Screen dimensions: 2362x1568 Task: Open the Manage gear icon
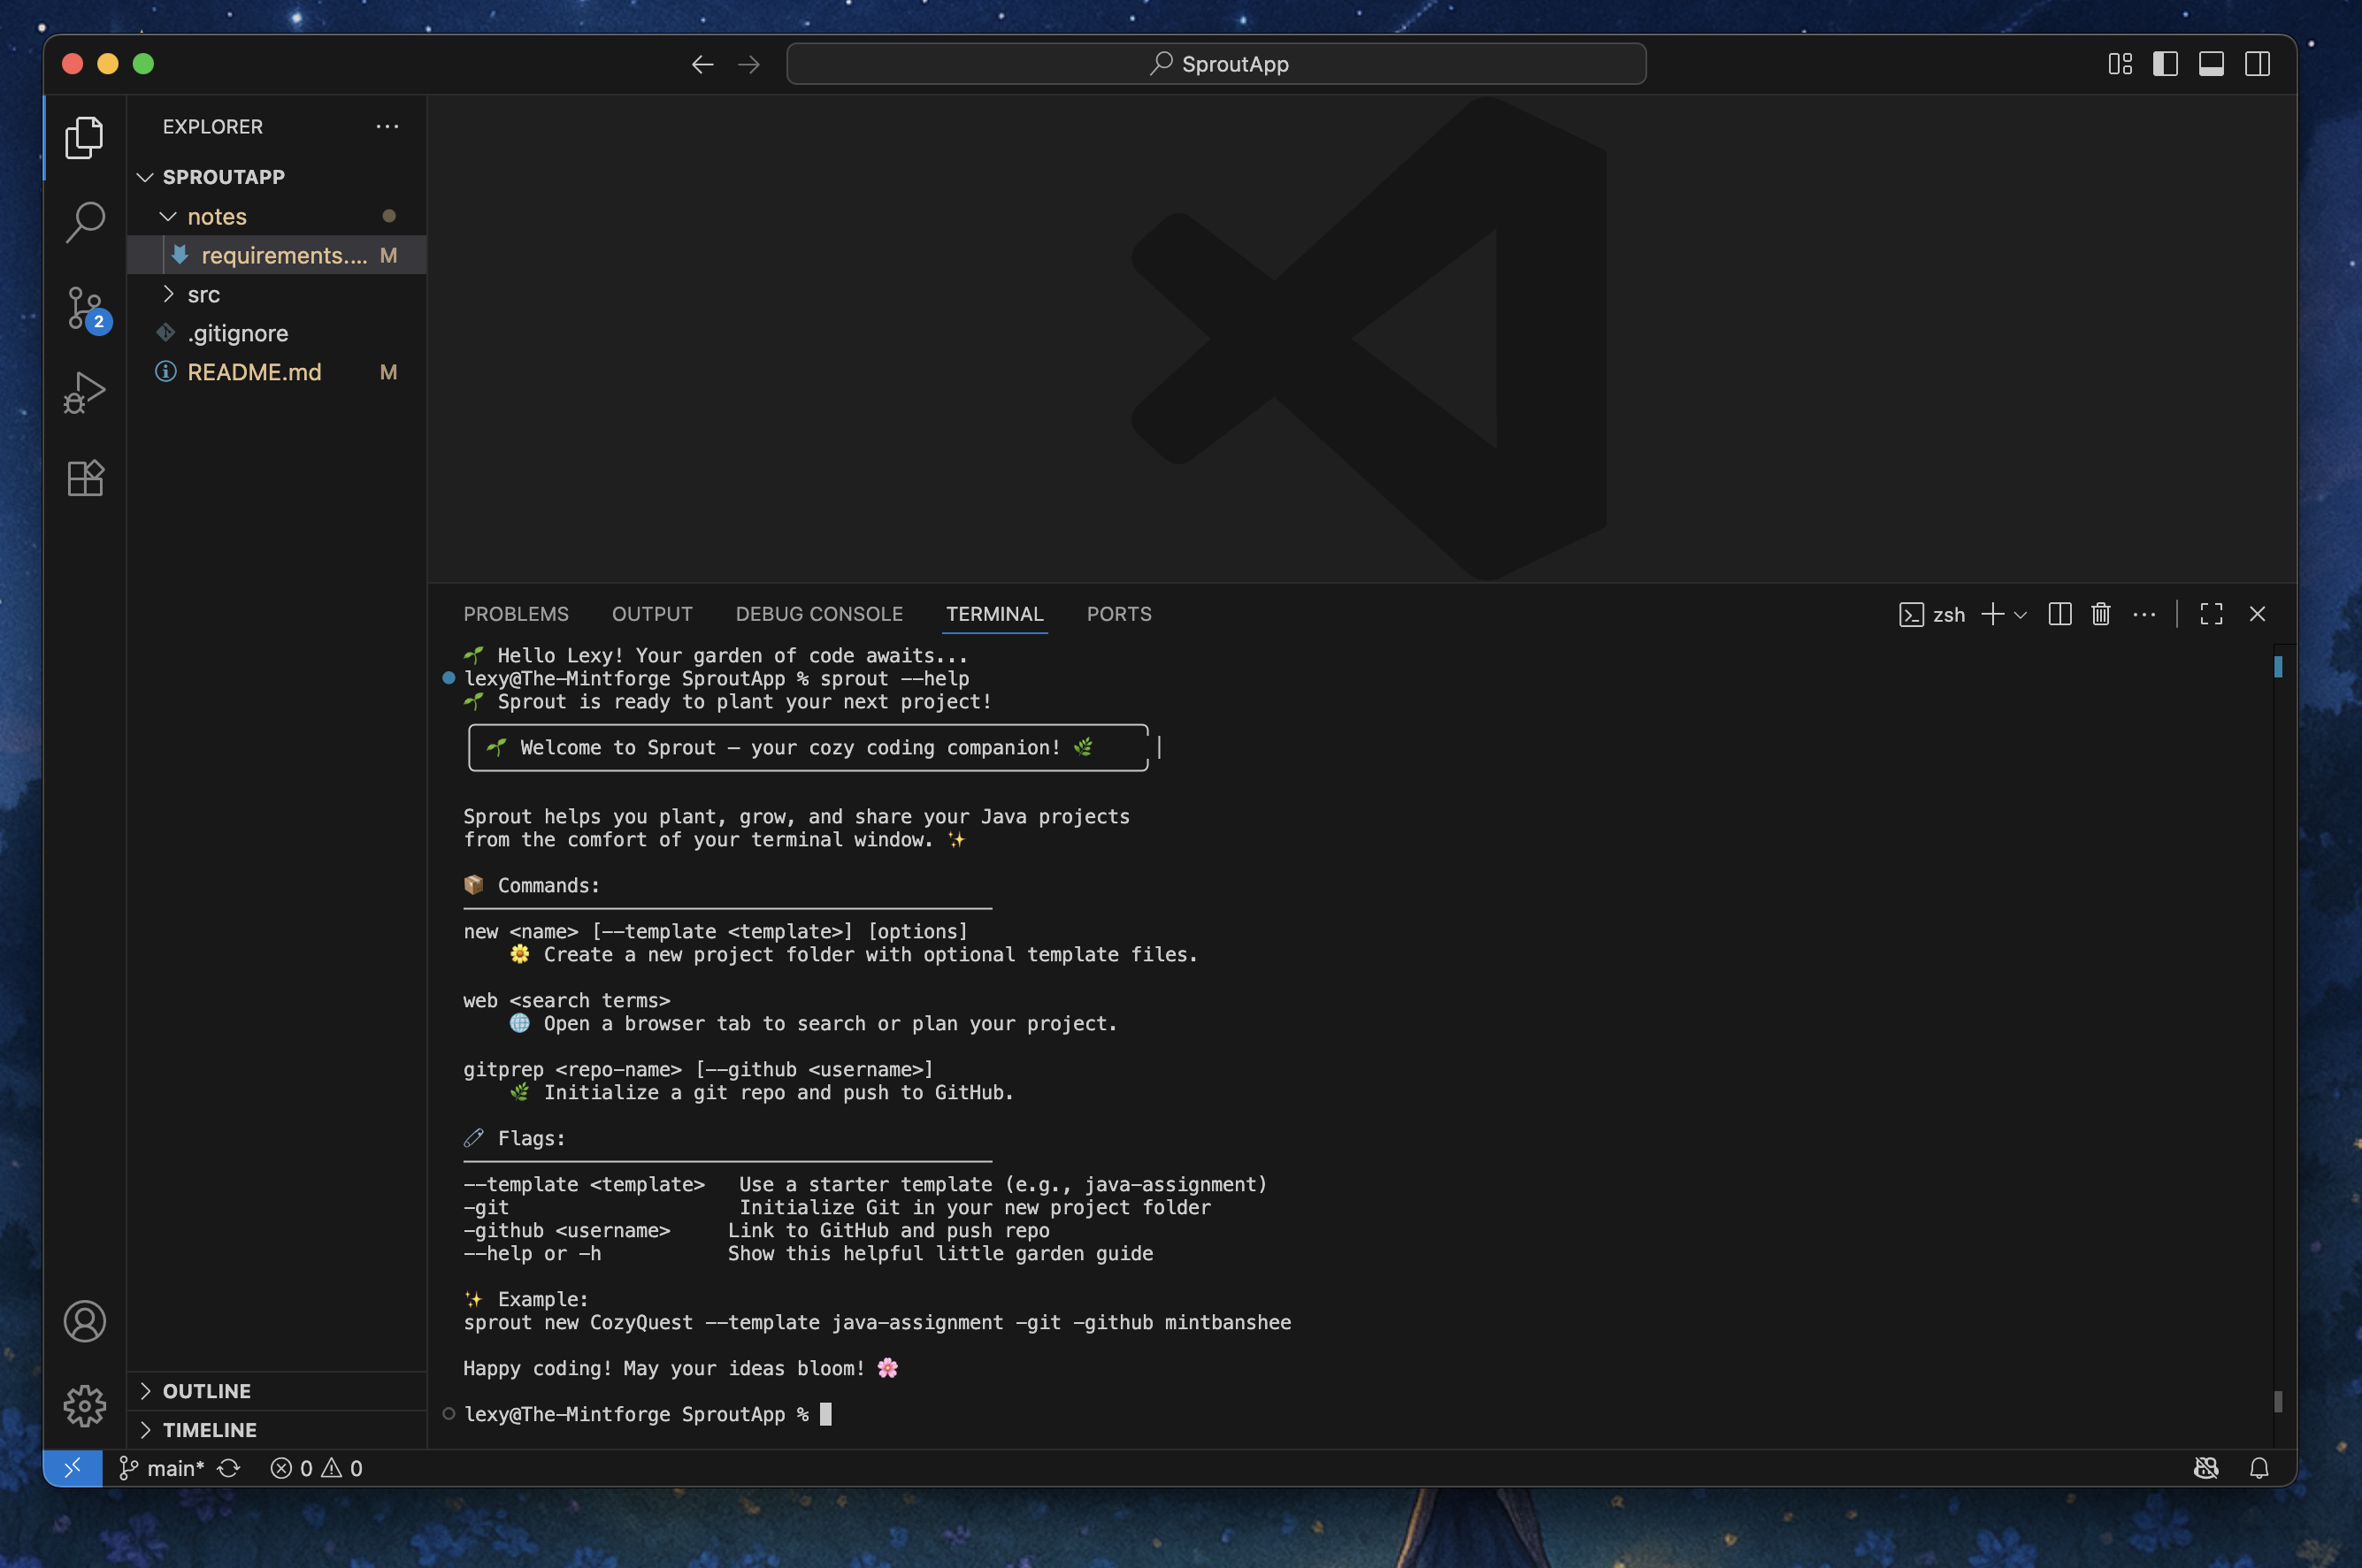click(85, 1405)
